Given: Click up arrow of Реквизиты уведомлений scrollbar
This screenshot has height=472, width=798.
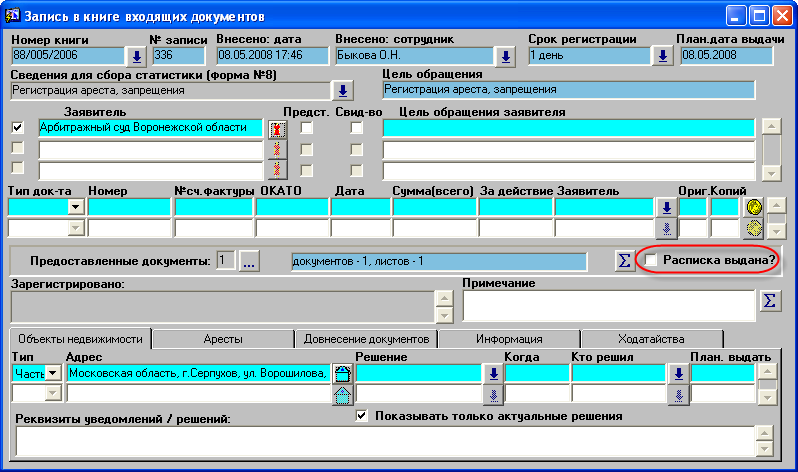Looking at the screenshot, I should (x=764, y=433).
